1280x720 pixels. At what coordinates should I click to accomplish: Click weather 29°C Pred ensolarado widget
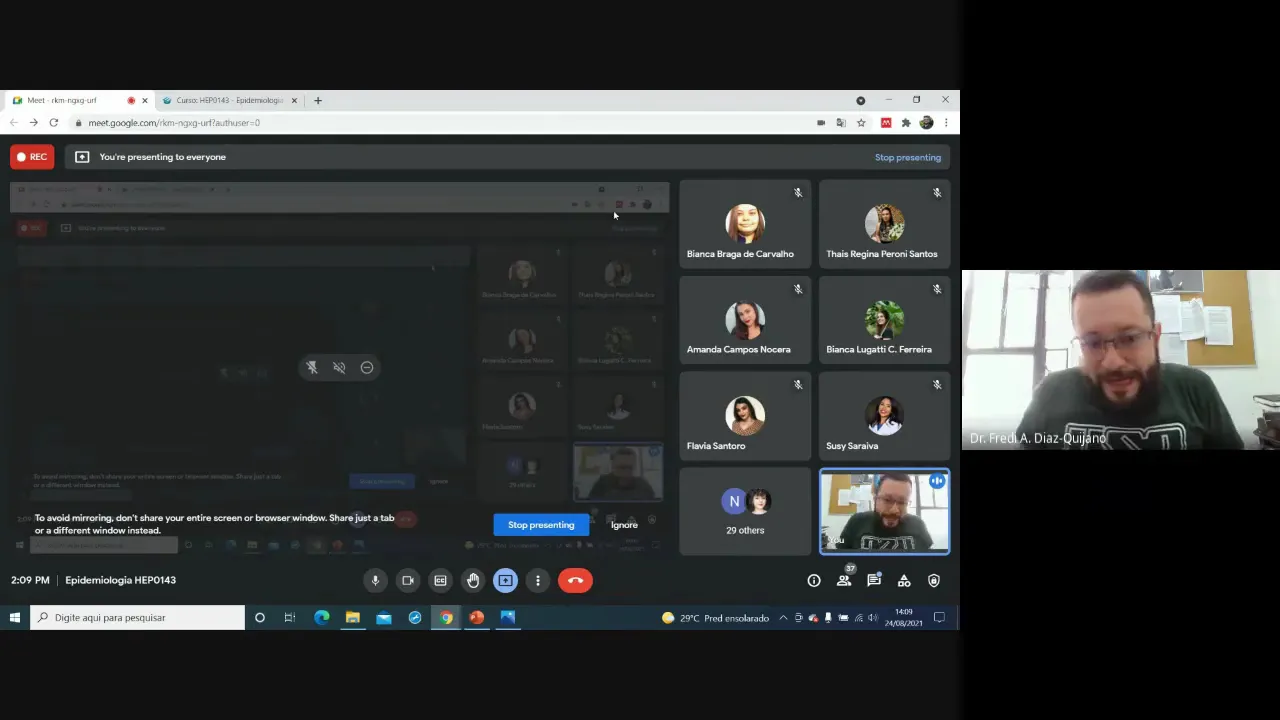click(715, 618)
